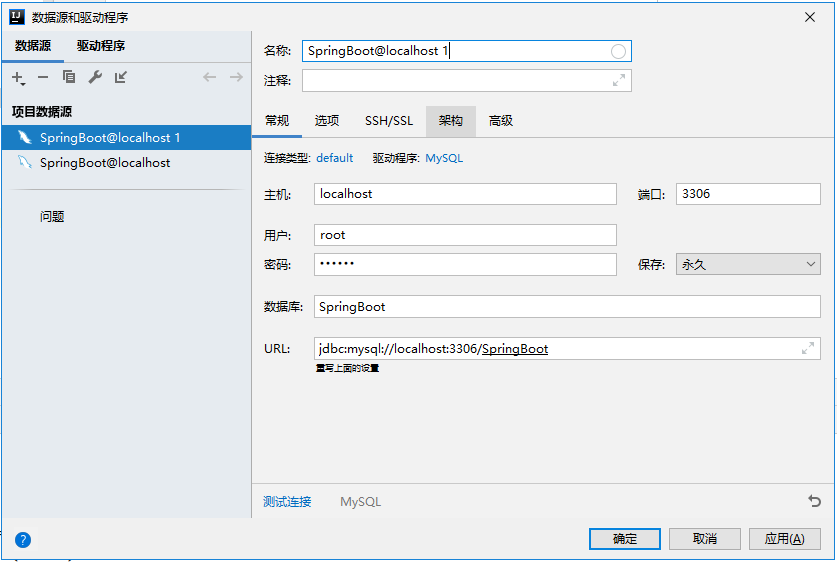Image resolution: width=837 pixels, height=562 pixels.
Task: Click the 端口 field containing 3306
Action: click(x=748, y=194)
